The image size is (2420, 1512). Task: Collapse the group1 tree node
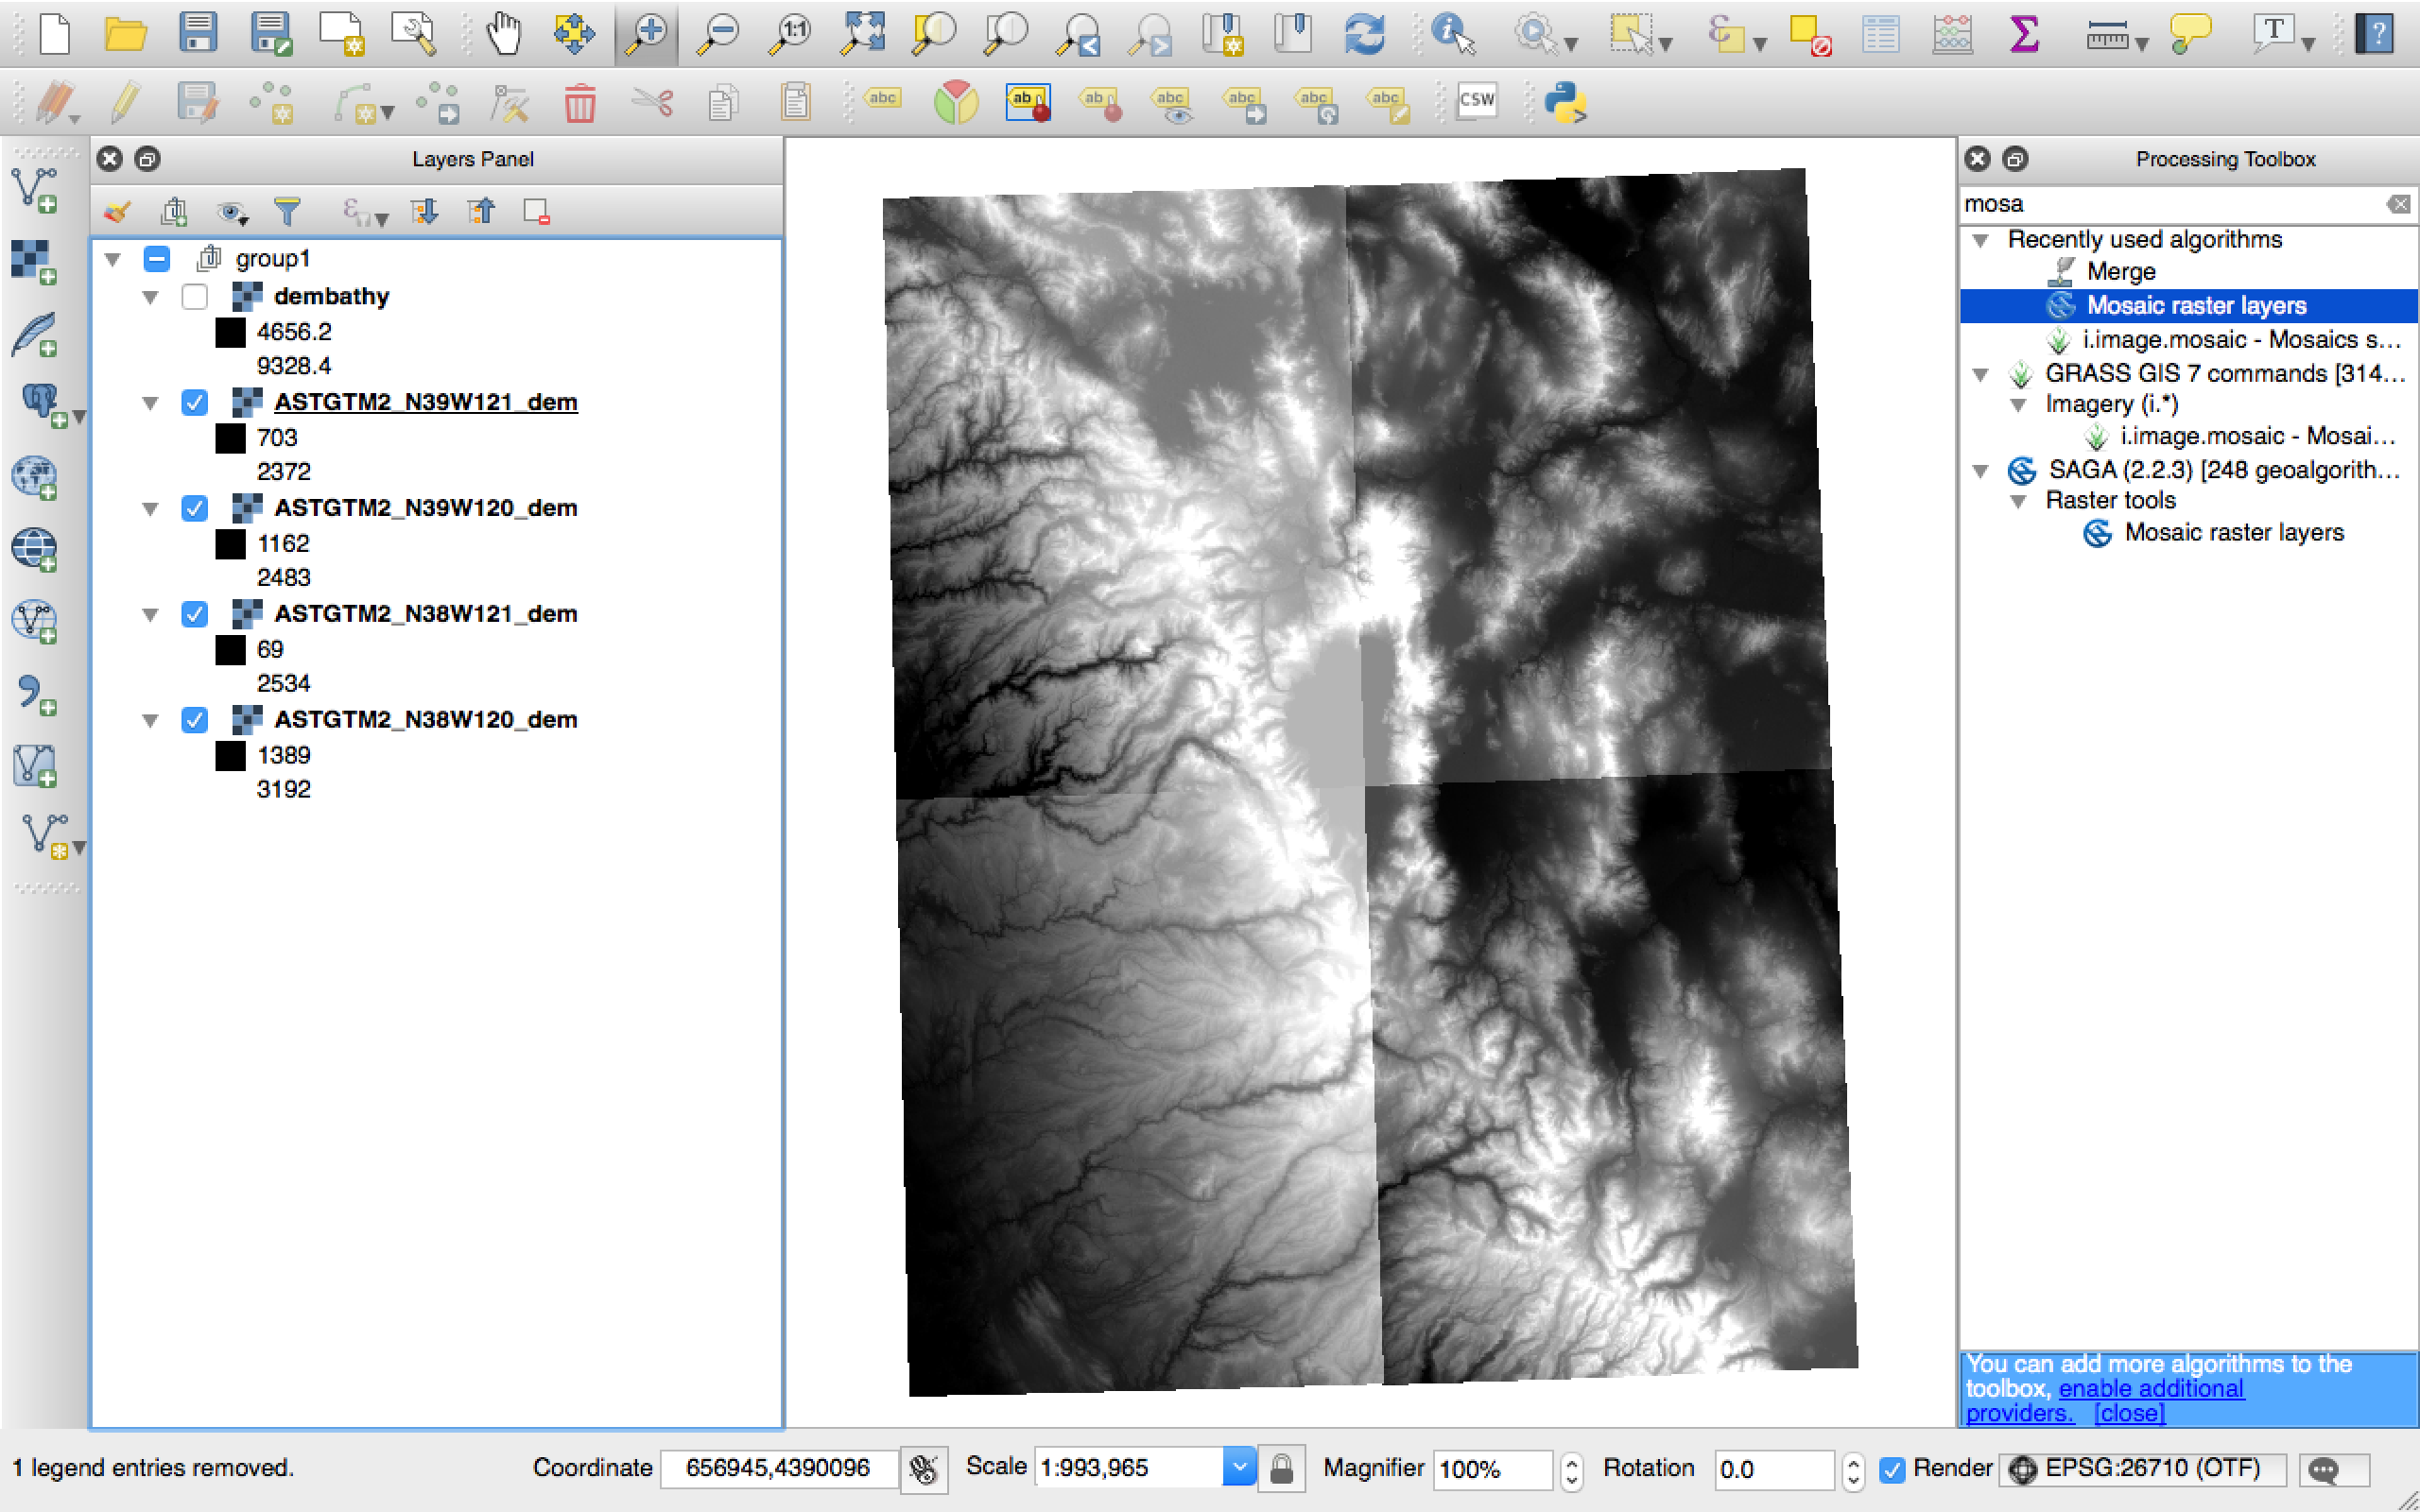click(x=113, y=260)
